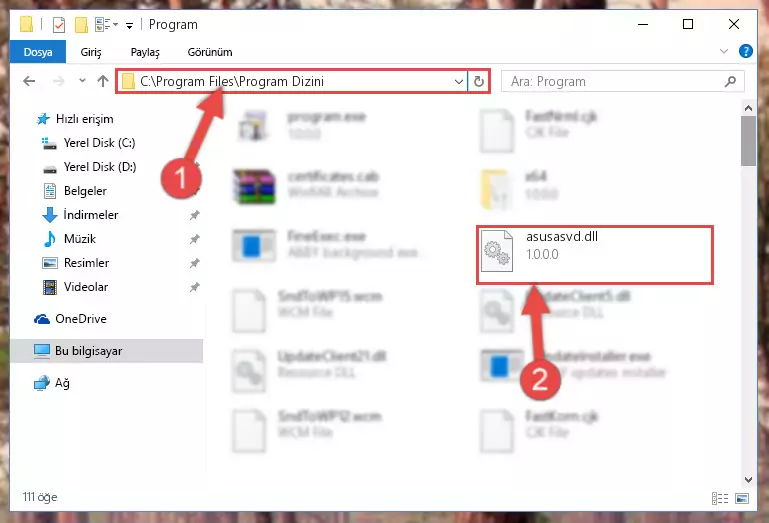Screen dimensions: 769x523
Task: Switch to details view in status bar
Action: (719, 498)
